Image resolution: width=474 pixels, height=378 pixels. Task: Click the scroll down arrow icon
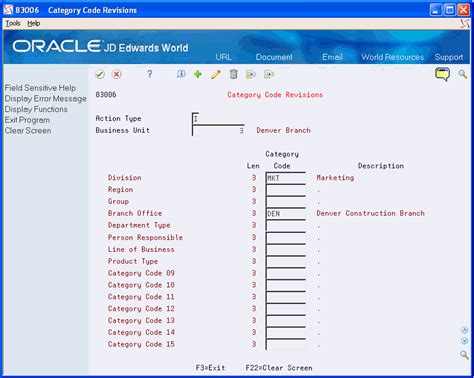point(464,341)
